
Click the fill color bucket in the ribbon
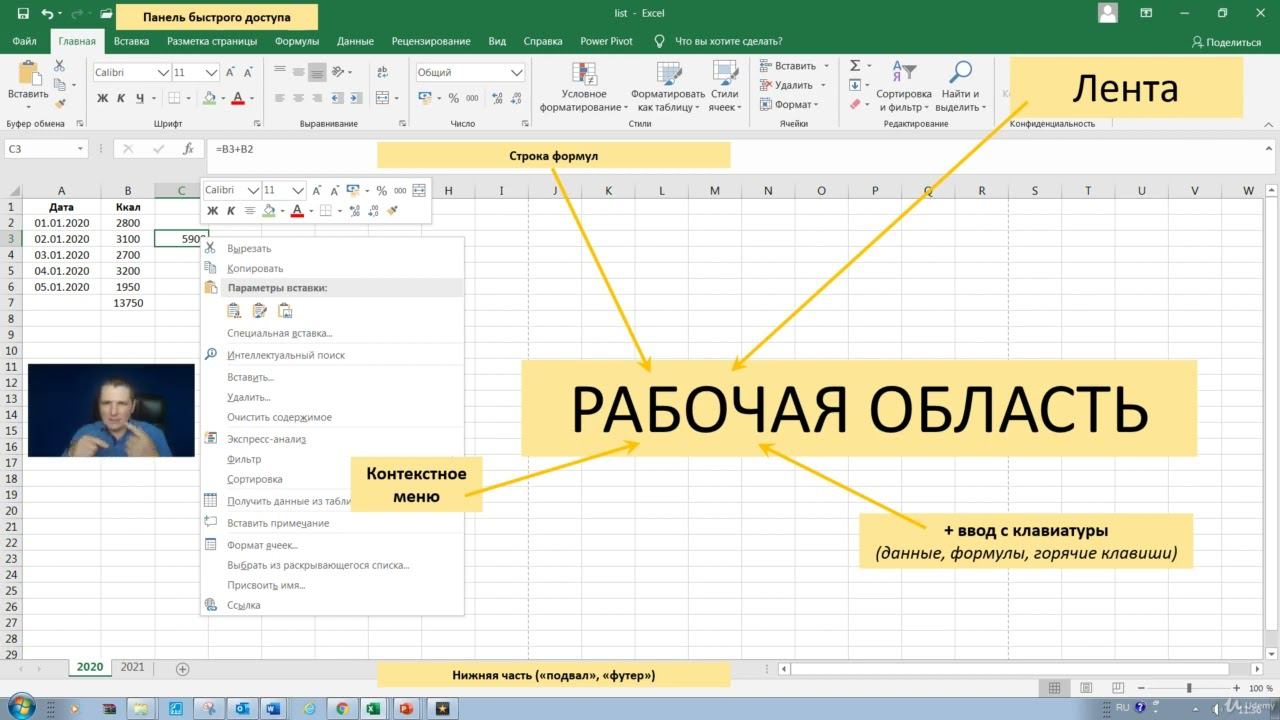[x=208, y=98]
